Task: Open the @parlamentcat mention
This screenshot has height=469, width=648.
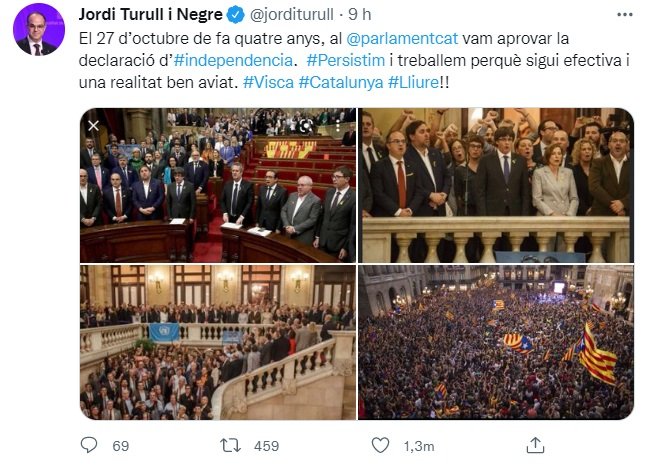Action: (x=402, y=38)
